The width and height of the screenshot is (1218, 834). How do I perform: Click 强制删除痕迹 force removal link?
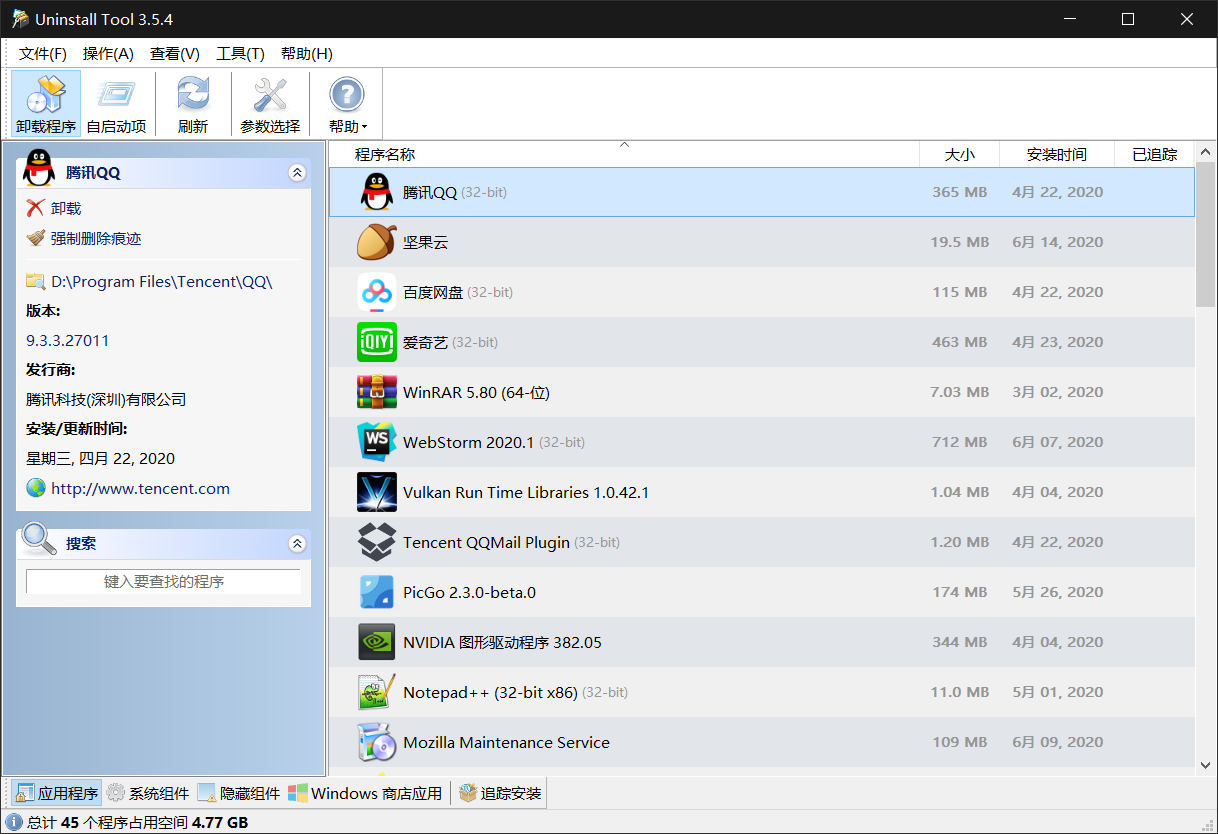(x=96, y=238)
